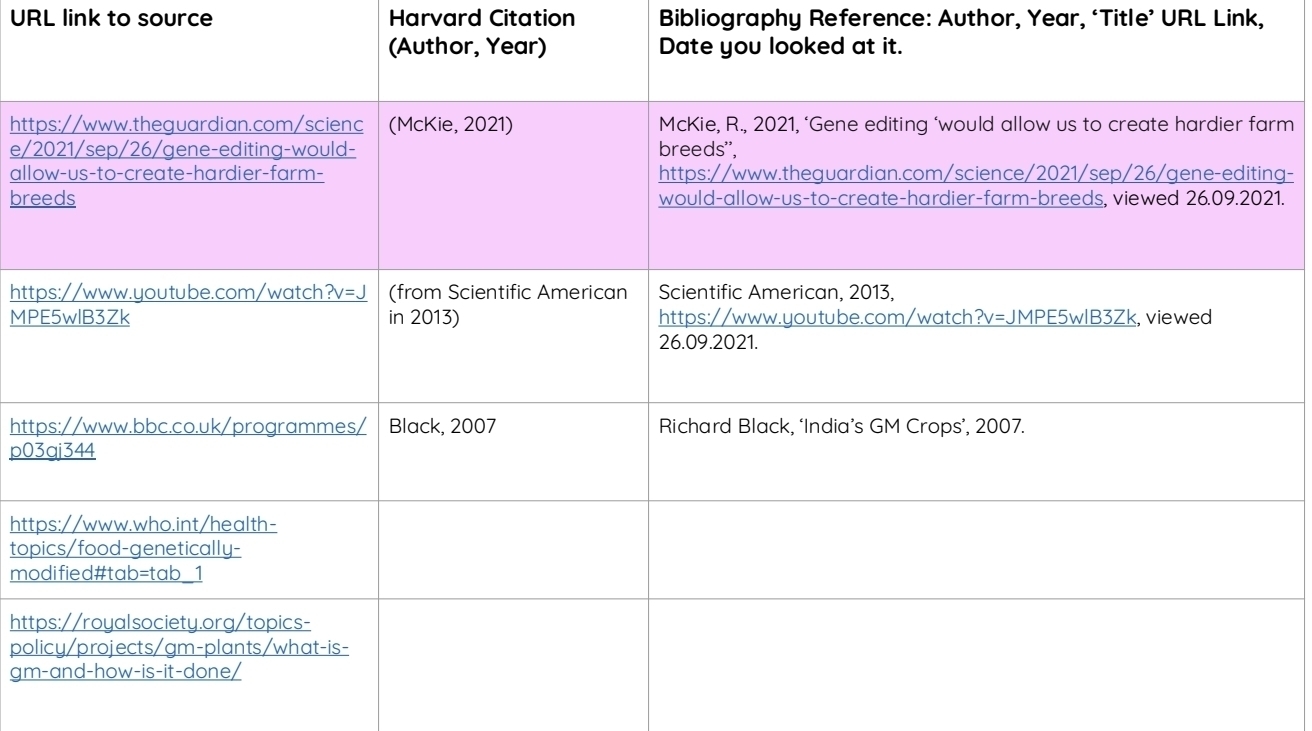Viewport: 1312px width, 731px height.
Task: Click the "Harvard Citation (Author, Year)" header
Action: 482,32
